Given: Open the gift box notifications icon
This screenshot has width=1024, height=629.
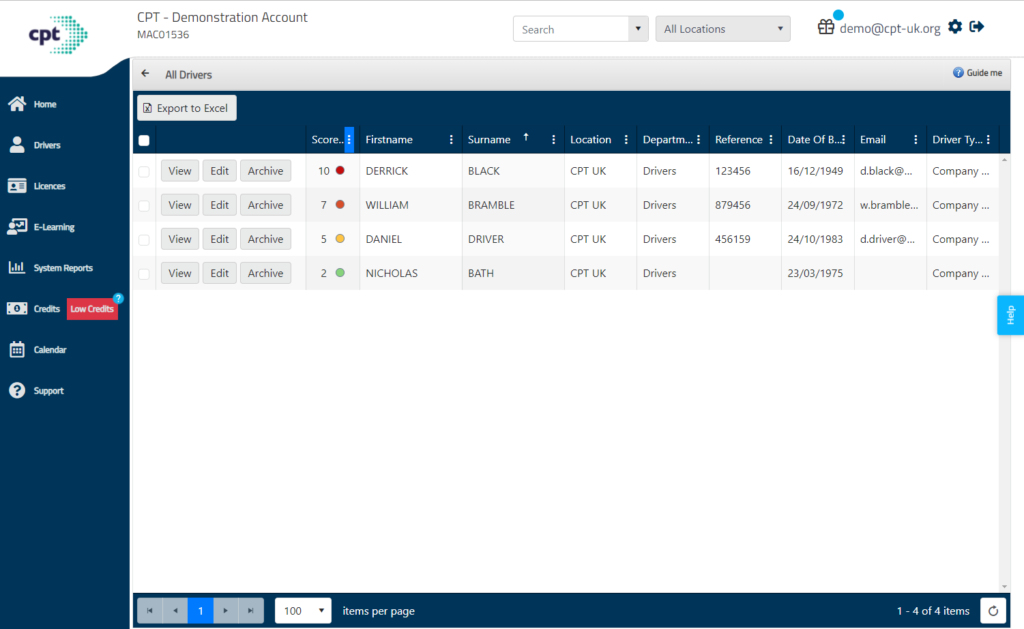Looking at the screenshot, I should [x=826, y=27].
